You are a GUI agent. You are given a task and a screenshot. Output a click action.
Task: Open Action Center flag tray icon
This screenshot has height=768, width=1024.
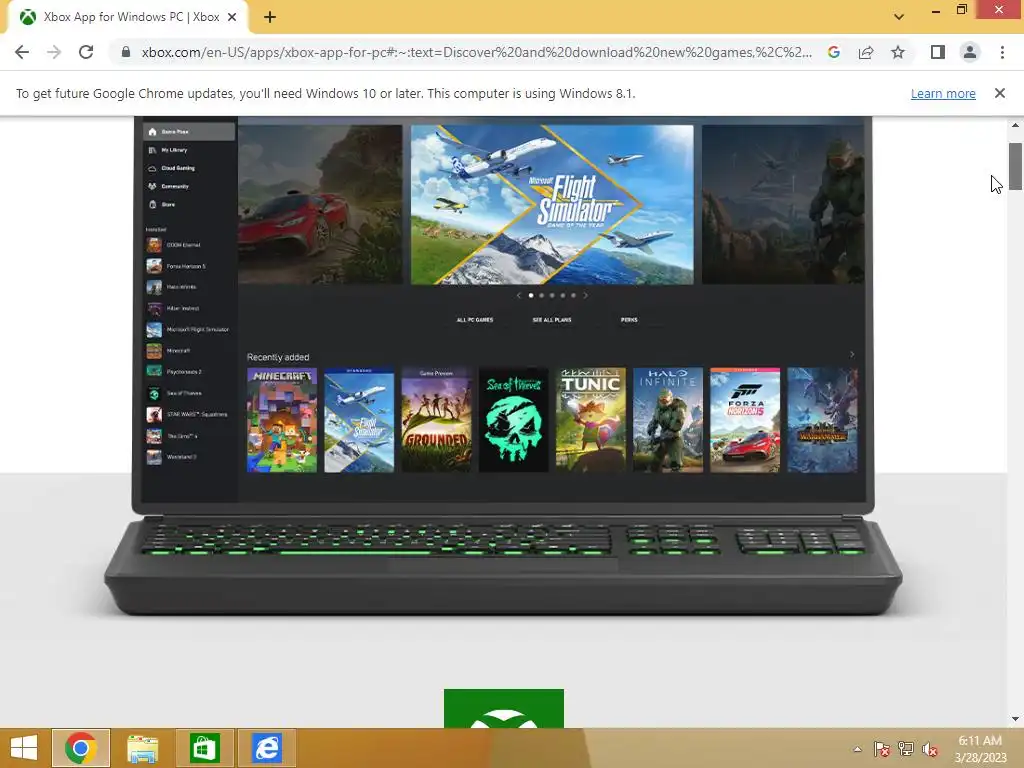pyautogui.click(x=882, y=749)
